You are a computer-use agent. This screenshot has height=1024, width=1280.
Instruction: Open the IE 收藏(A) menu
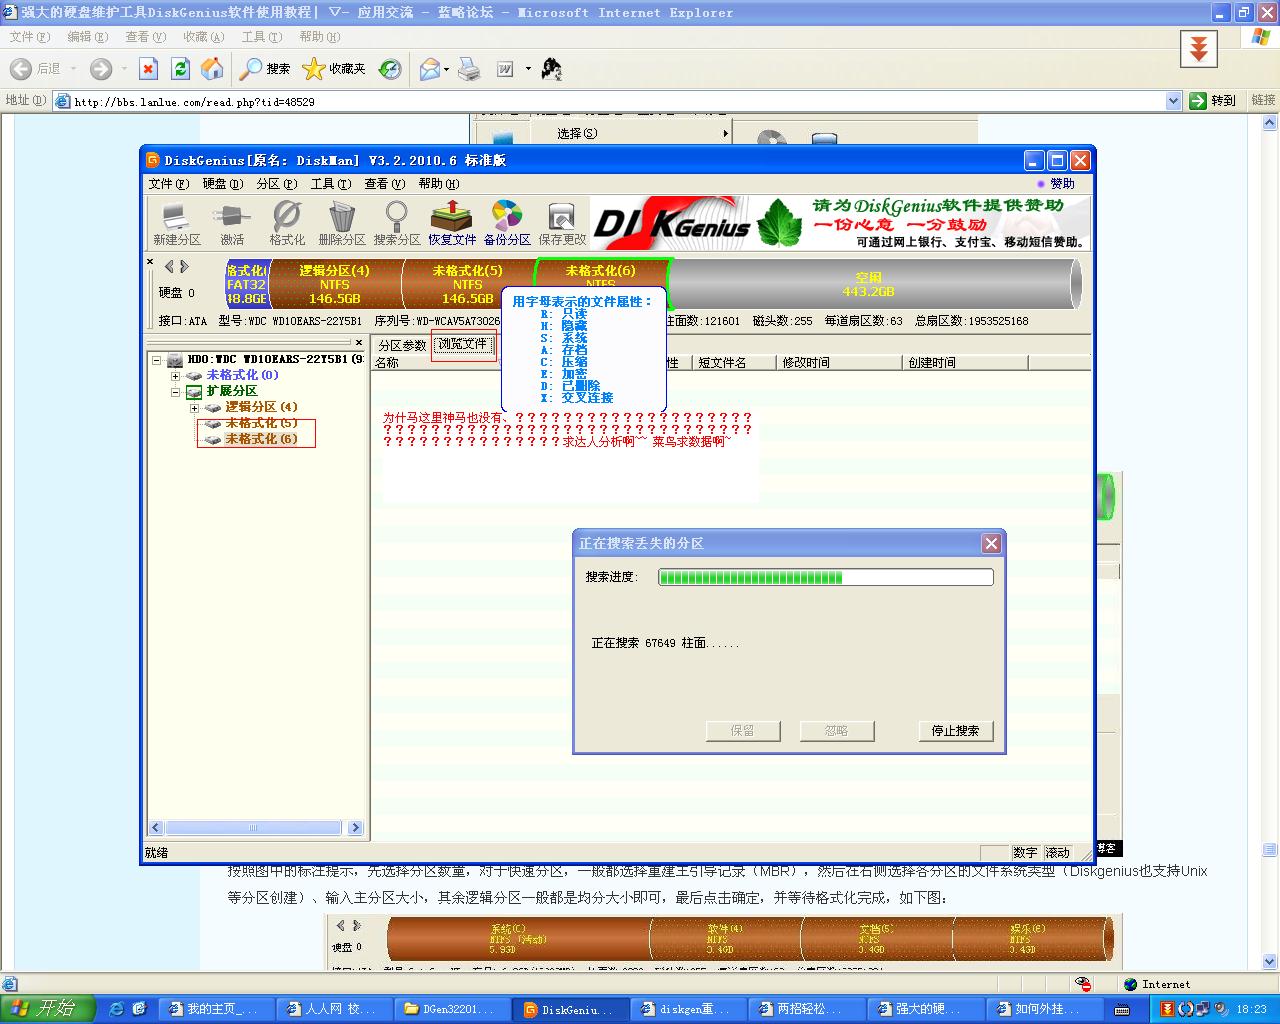[x=203, y=37]
